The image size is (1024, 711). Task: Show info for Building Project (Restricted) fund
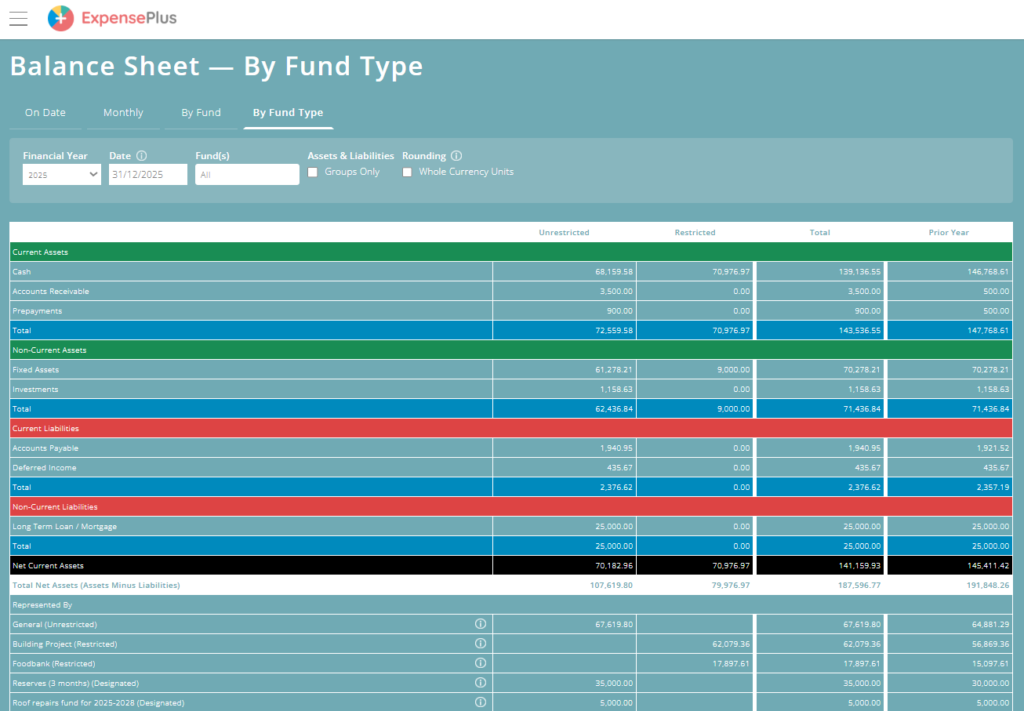pyautogui.click(x=480, y=644)
